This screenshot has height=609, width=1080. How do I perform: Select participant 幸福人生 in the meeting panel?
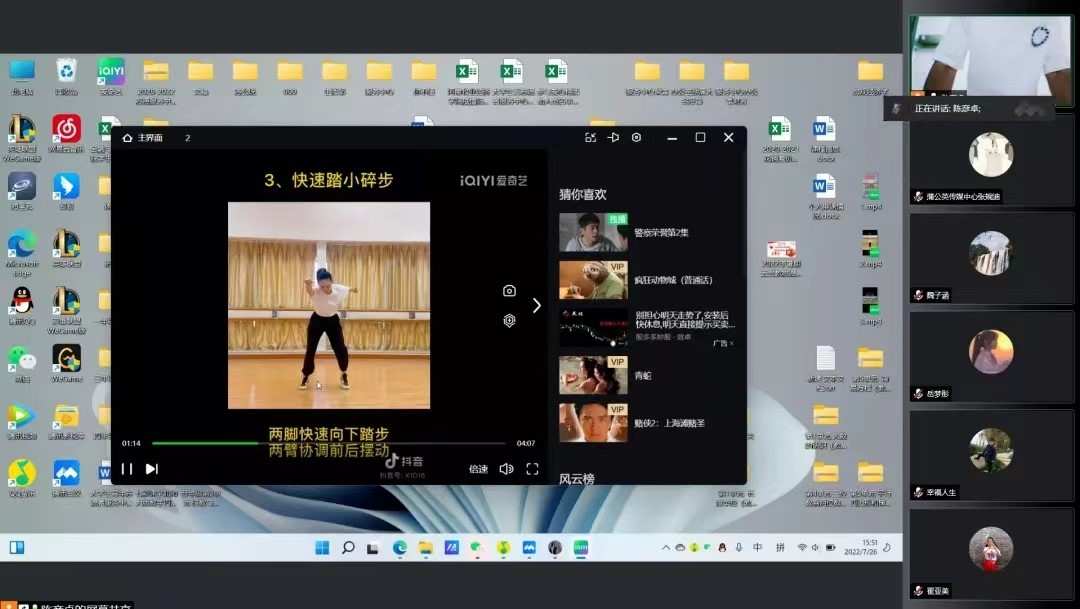(991, 455)
